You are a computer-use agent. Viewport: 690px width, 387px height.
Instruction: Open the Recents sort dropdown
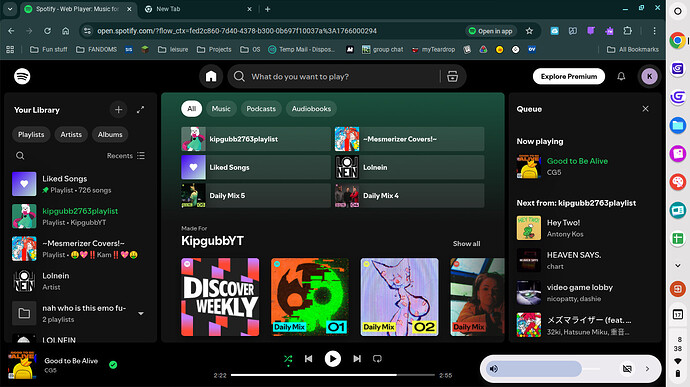(x=125, y=155)
